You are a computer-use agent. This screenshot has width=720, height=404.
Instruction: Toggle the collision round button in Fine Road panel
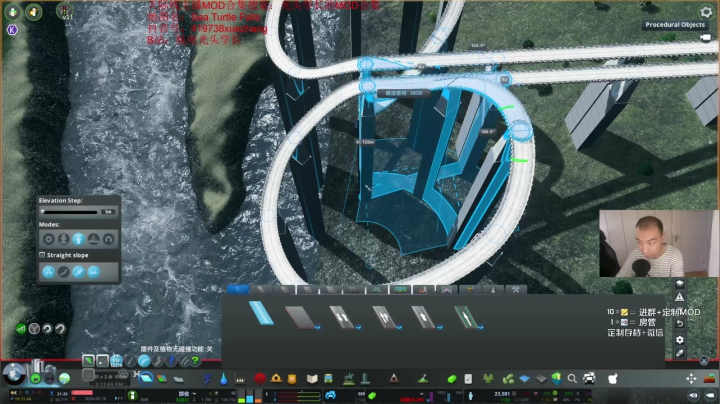[94, 272]
